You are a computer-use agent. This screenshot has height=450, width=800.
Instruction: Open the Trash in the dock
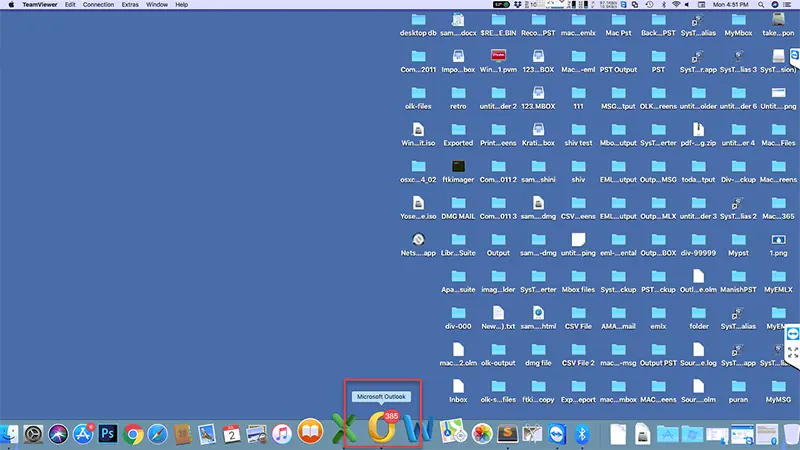point(792,434)
